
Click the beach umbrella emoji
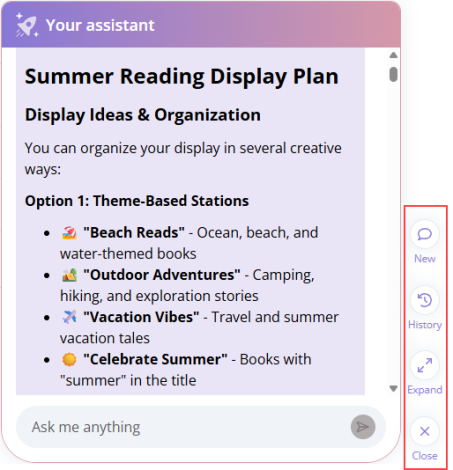[x=69, y=233]
